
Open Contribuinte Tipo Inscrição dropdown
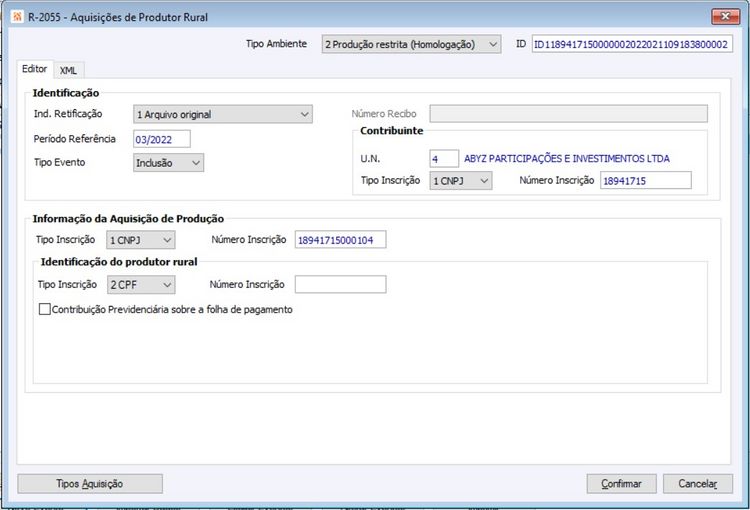point(461,181)
